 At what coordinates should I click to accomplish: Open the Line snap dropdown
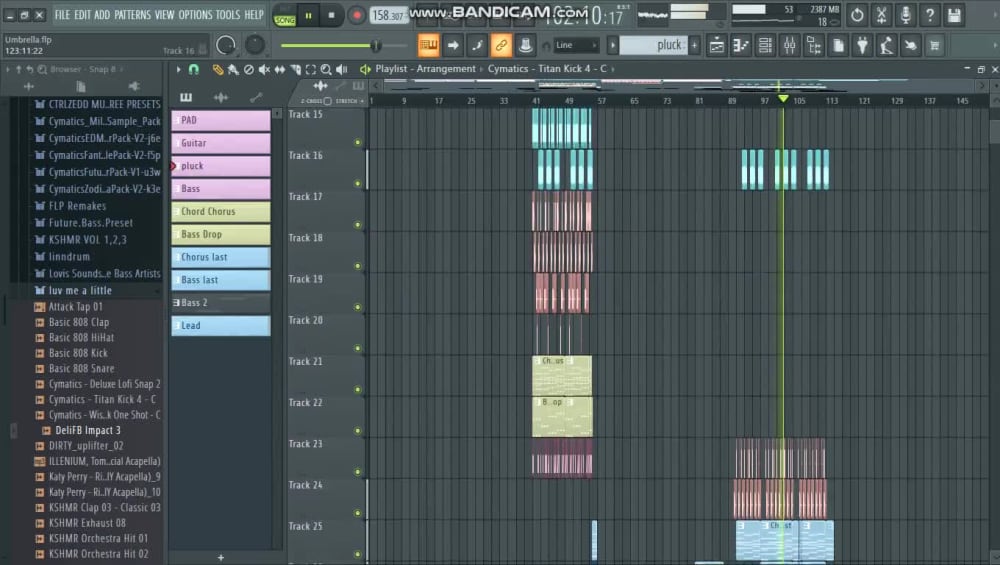point(576,45)
